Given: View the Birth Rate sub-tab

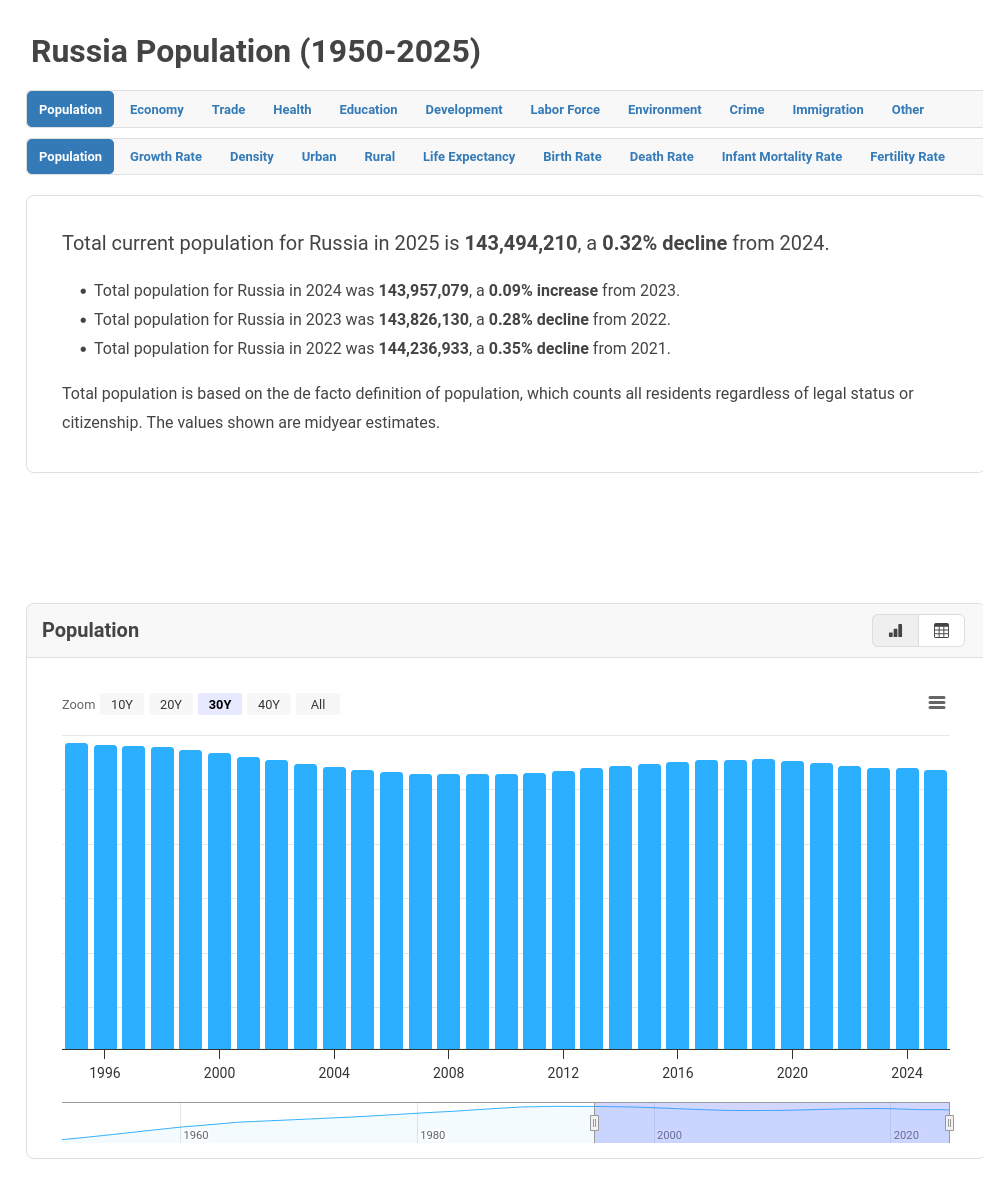Looking at the screenshot, I should pyautogui.click(x=572, y=156).
